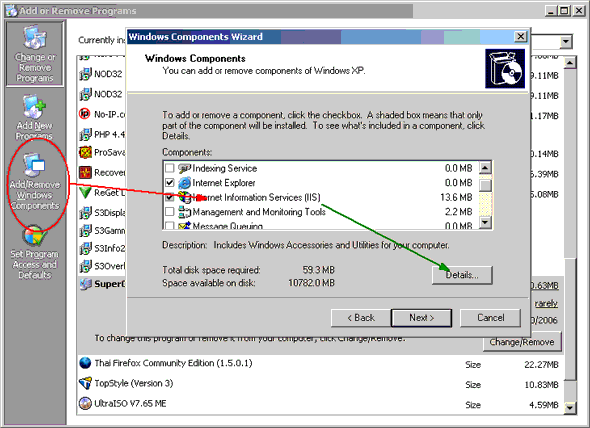Select the Internet Information Services (IIS) icon
This screenshot has height=428, width=590.
pos(184,197)
